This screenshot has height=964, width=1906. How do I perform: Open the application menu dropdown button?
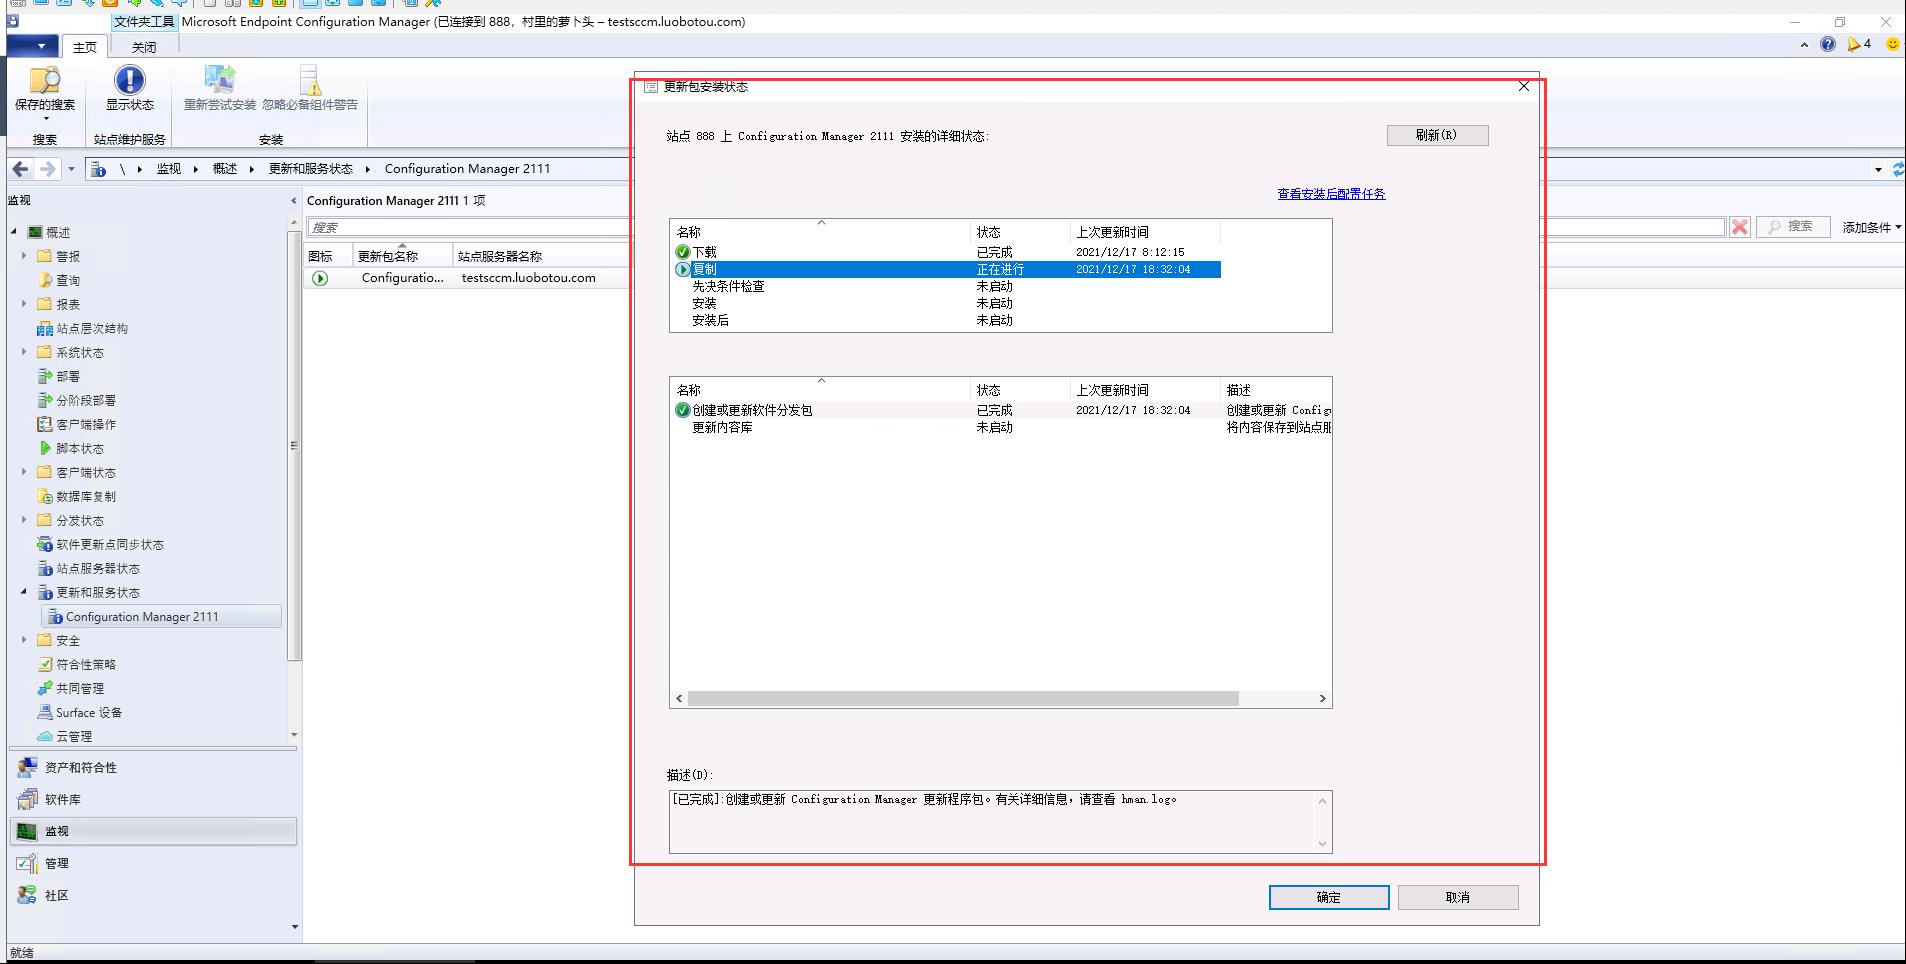pos(34,46)
